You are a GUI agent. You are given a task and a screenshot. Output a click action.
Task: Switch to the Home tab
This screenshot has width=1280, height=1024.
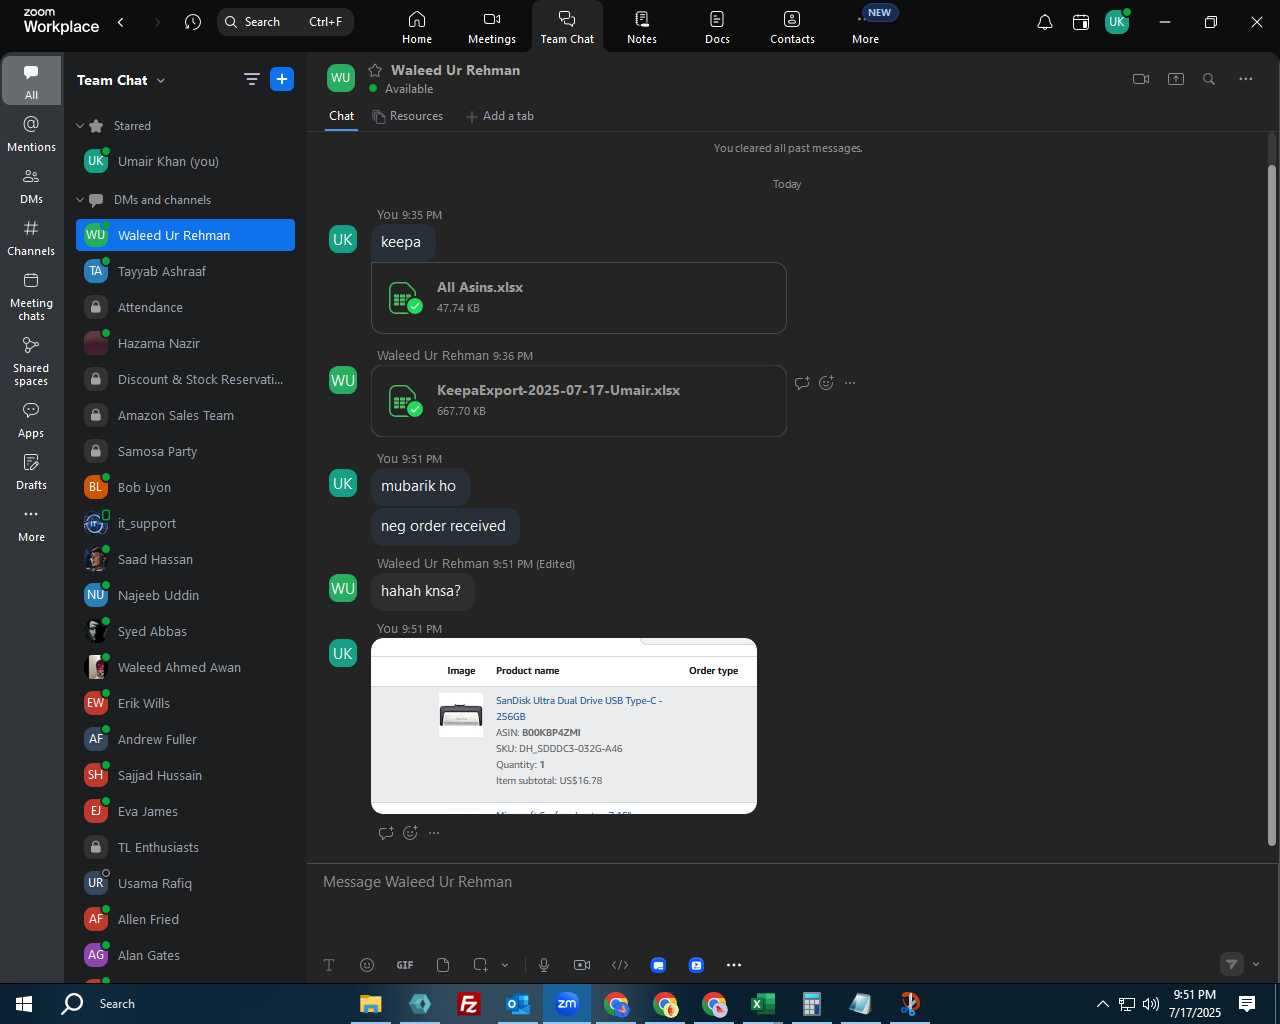pyautogui.click(x=417, y=27)
